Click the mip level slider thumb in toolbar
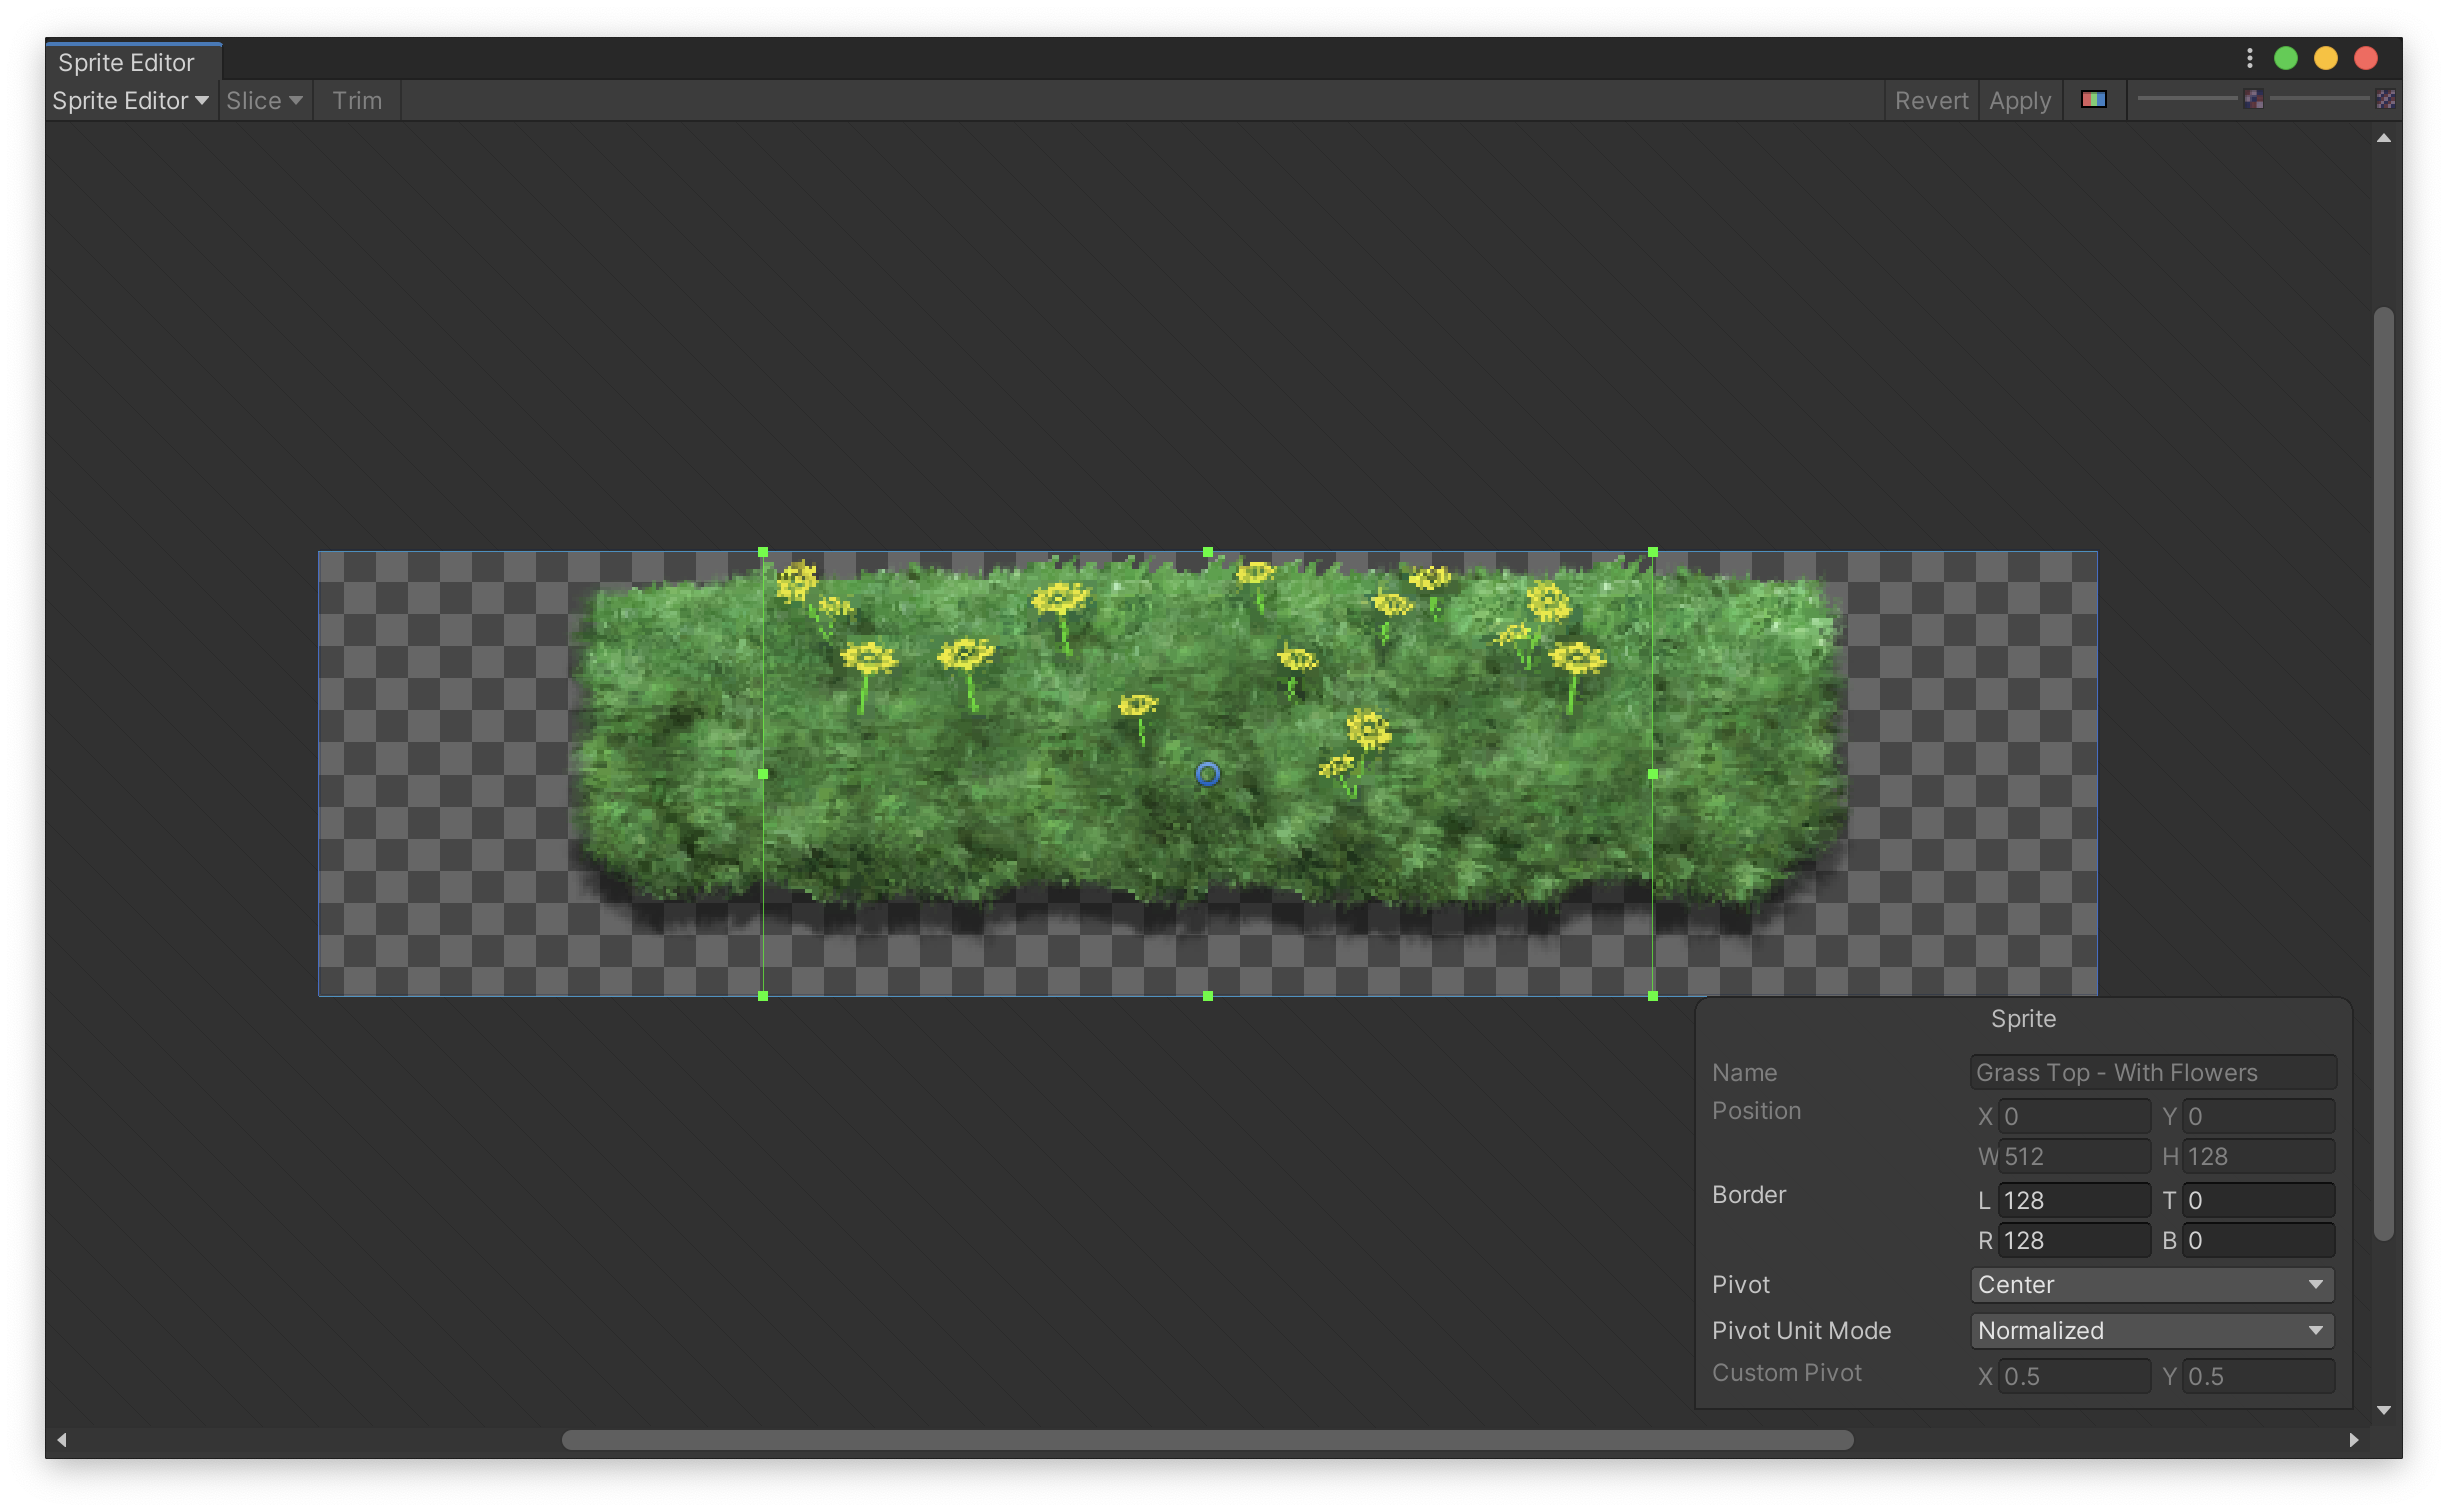The width and height of the screenshot is (2448, 1512). pos(2253,99)
